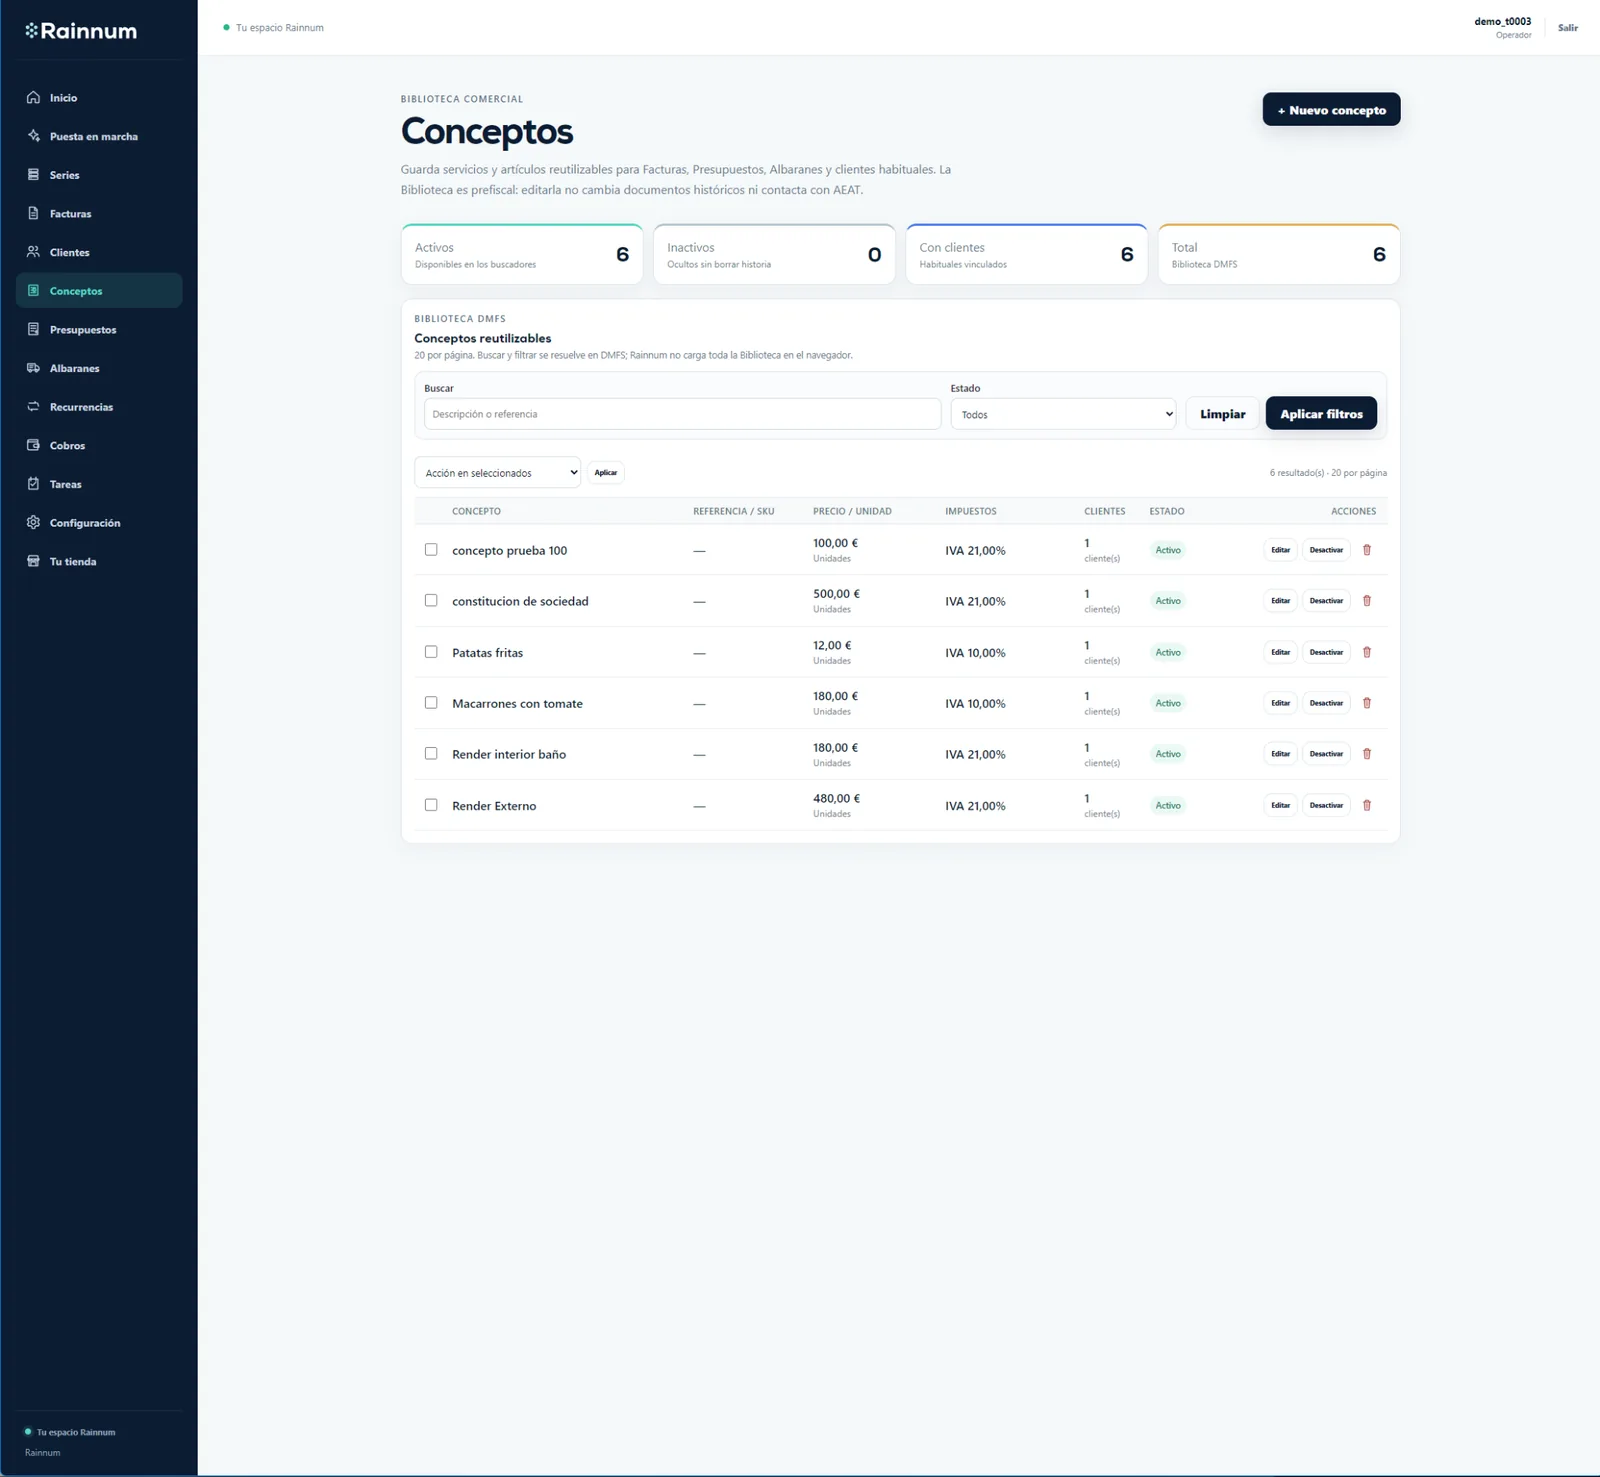1600x1477 pixels.
Task: Click the CONCEPTO column header
Action: (x=476, y=511)
